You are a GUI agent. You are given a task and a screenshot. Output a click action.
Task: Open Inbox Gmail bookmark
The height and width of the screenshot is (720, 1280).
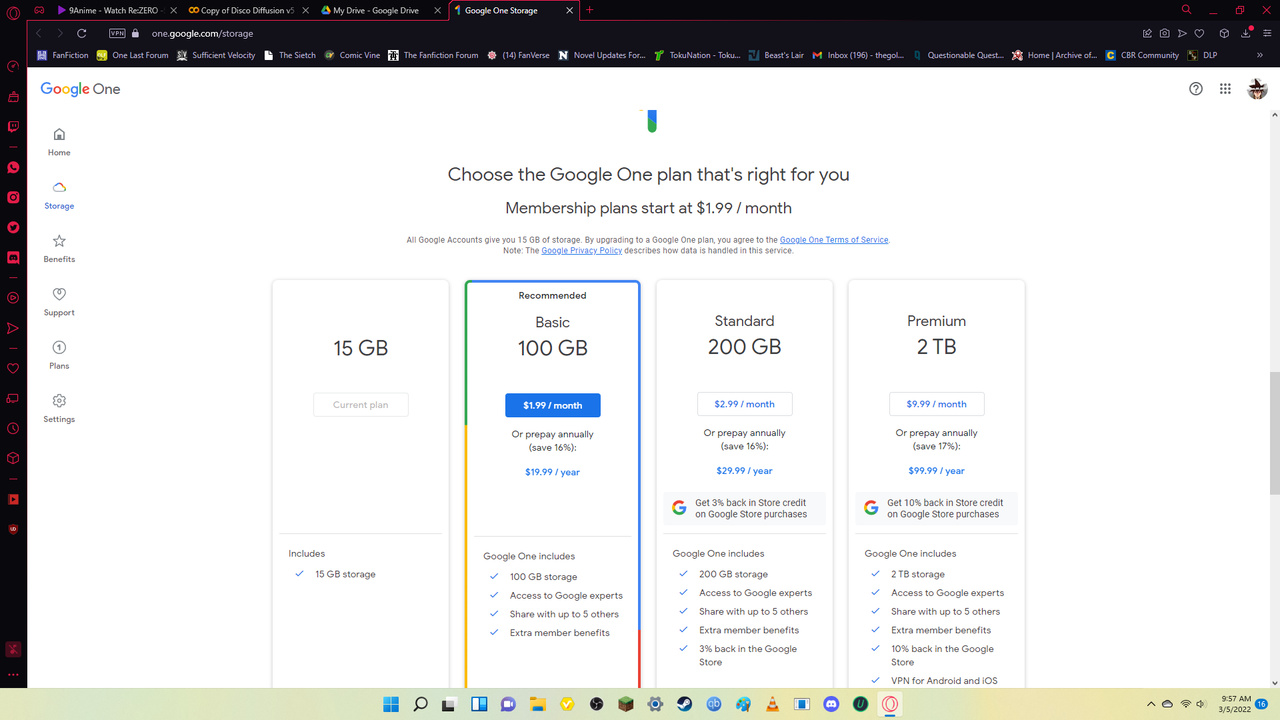click(x=858, y=55)
